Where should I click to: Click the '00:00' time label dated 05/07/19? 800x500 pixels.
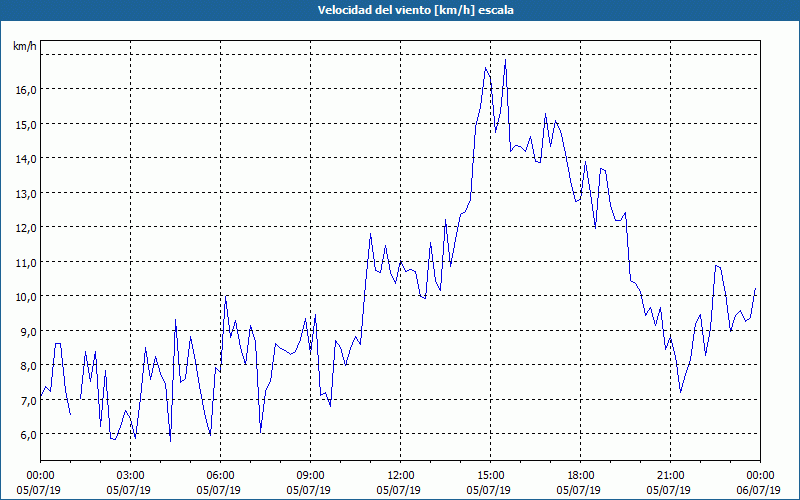pyautogui.click(x=40, y=476)
